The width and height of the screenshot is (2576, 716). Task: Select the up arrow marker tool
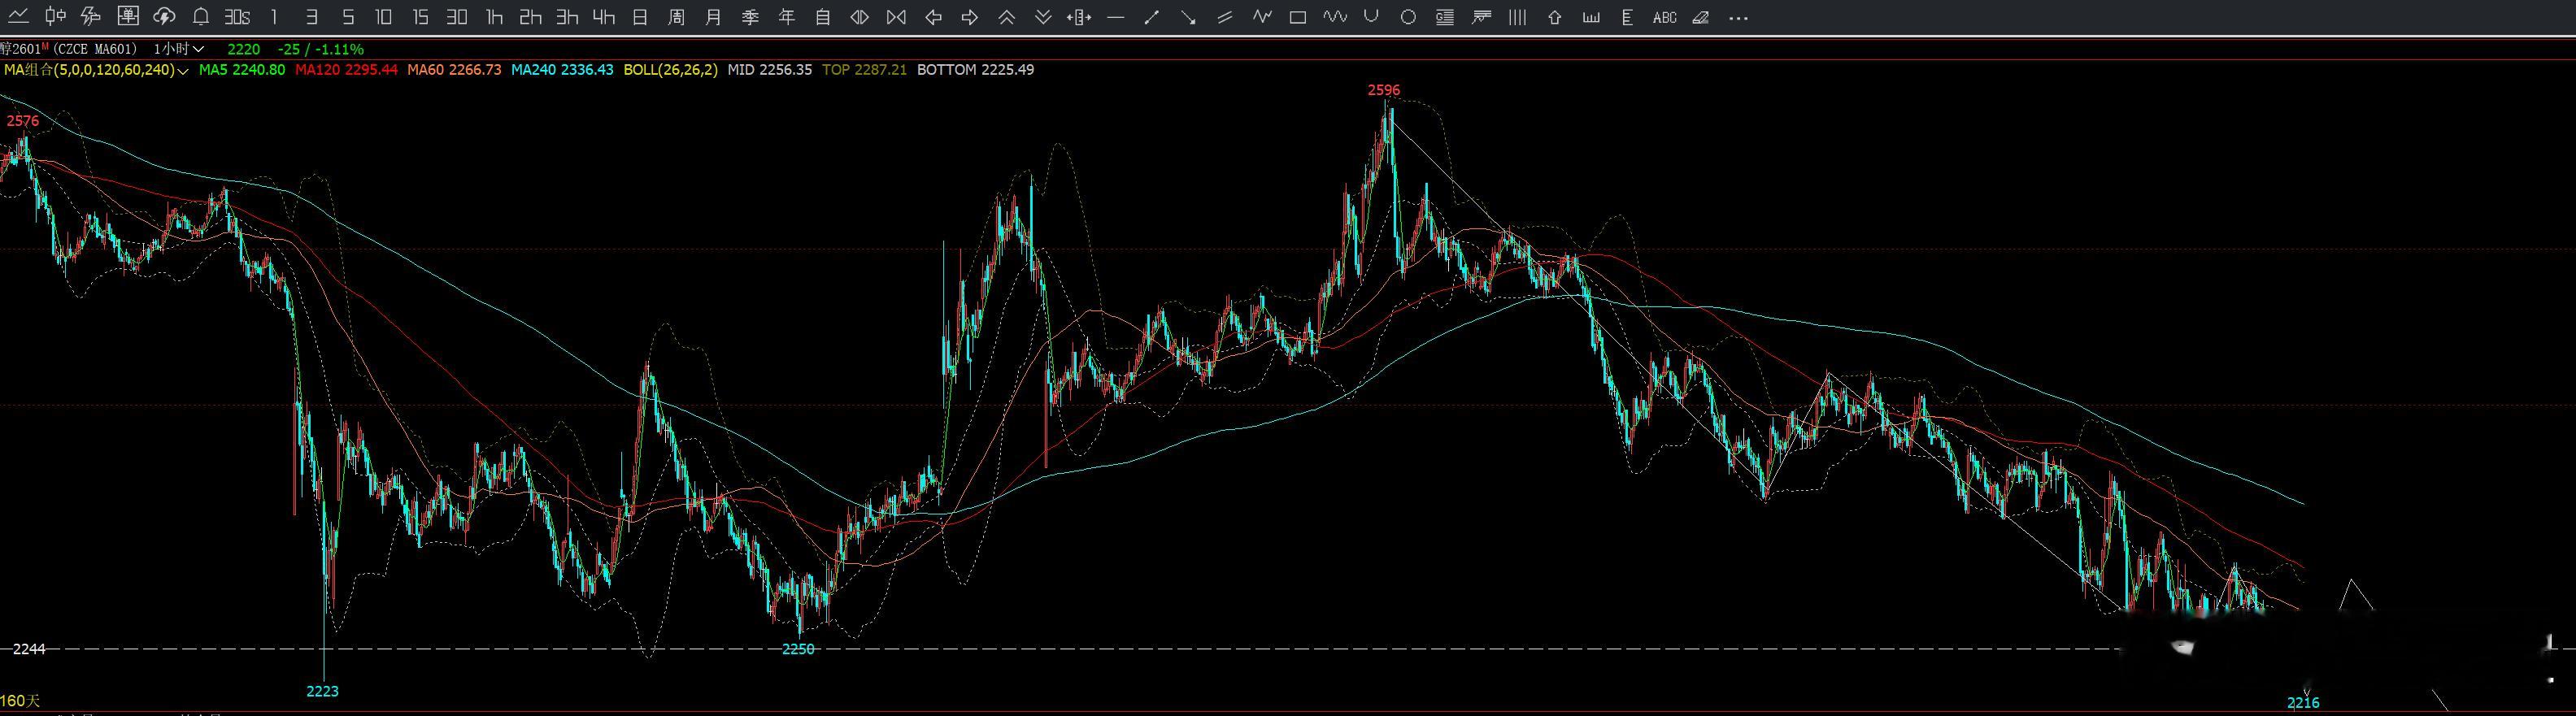click(x=1554, y=17)
